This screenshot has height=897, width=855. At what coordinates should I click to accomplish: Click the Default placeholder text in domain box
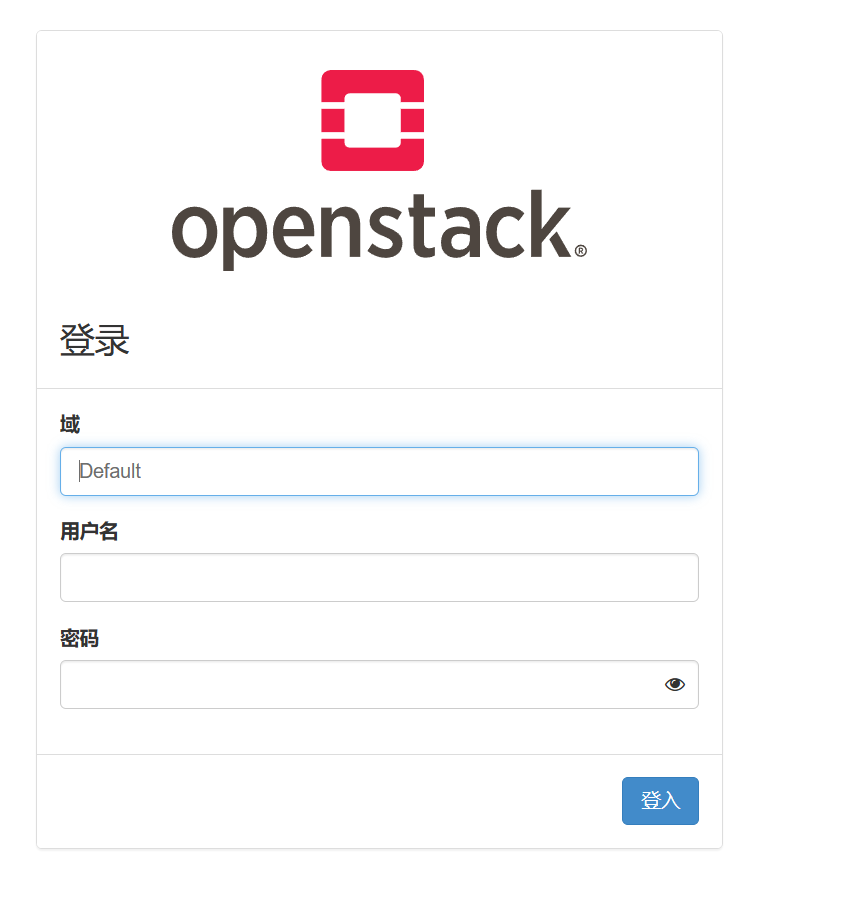(x=110, y=471)
